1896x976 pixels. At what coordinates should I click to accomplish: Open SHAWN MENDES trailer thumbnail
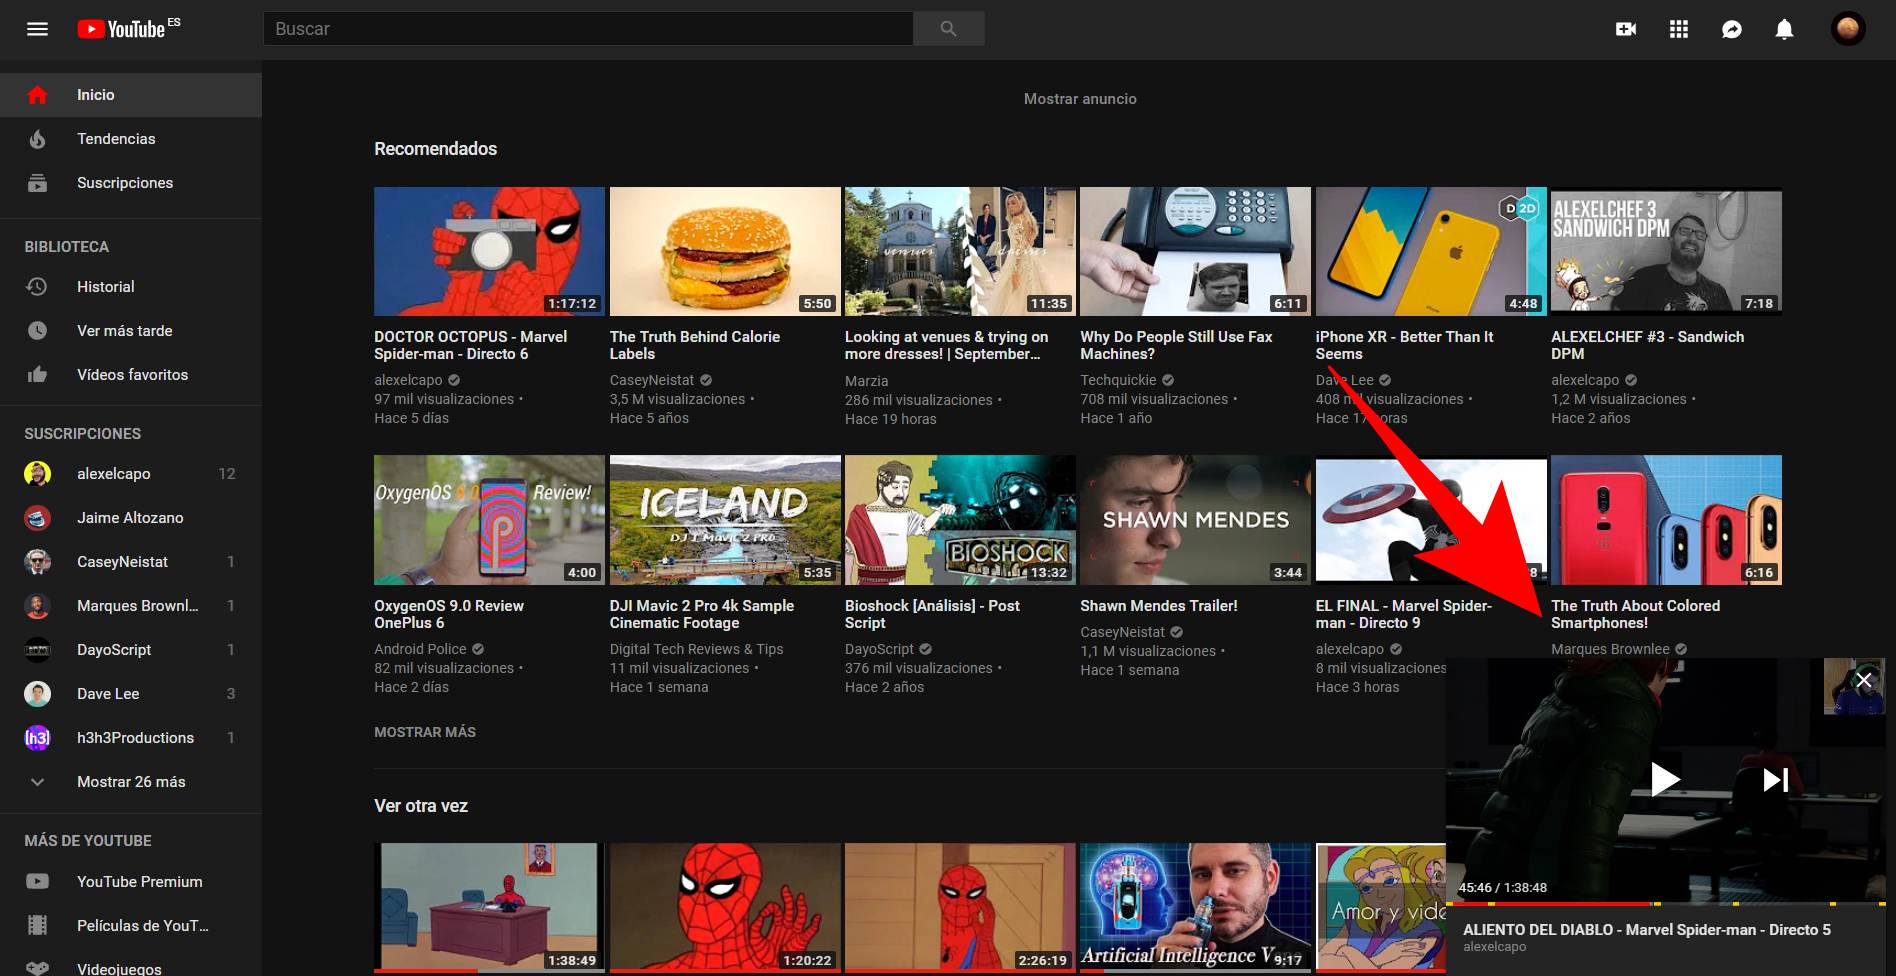coord(1195,520)
